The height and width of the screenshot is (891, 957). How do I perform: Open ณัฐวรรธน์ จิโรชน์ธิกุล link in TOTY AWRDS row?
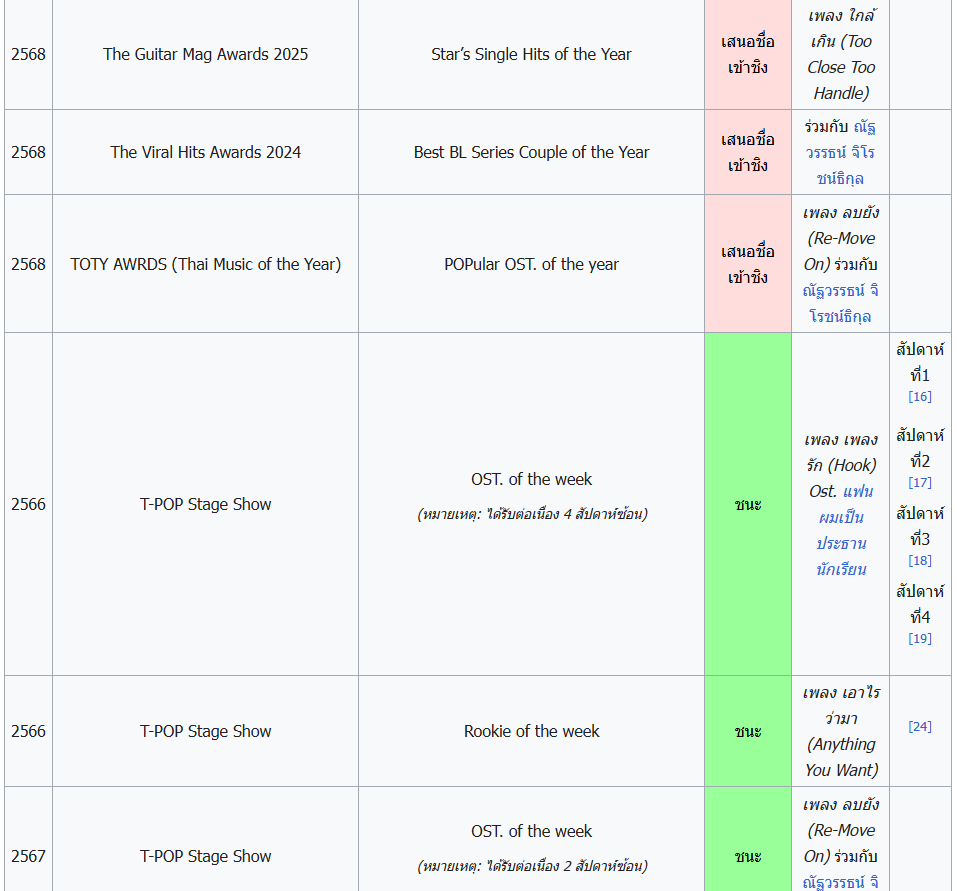(840, 303)
